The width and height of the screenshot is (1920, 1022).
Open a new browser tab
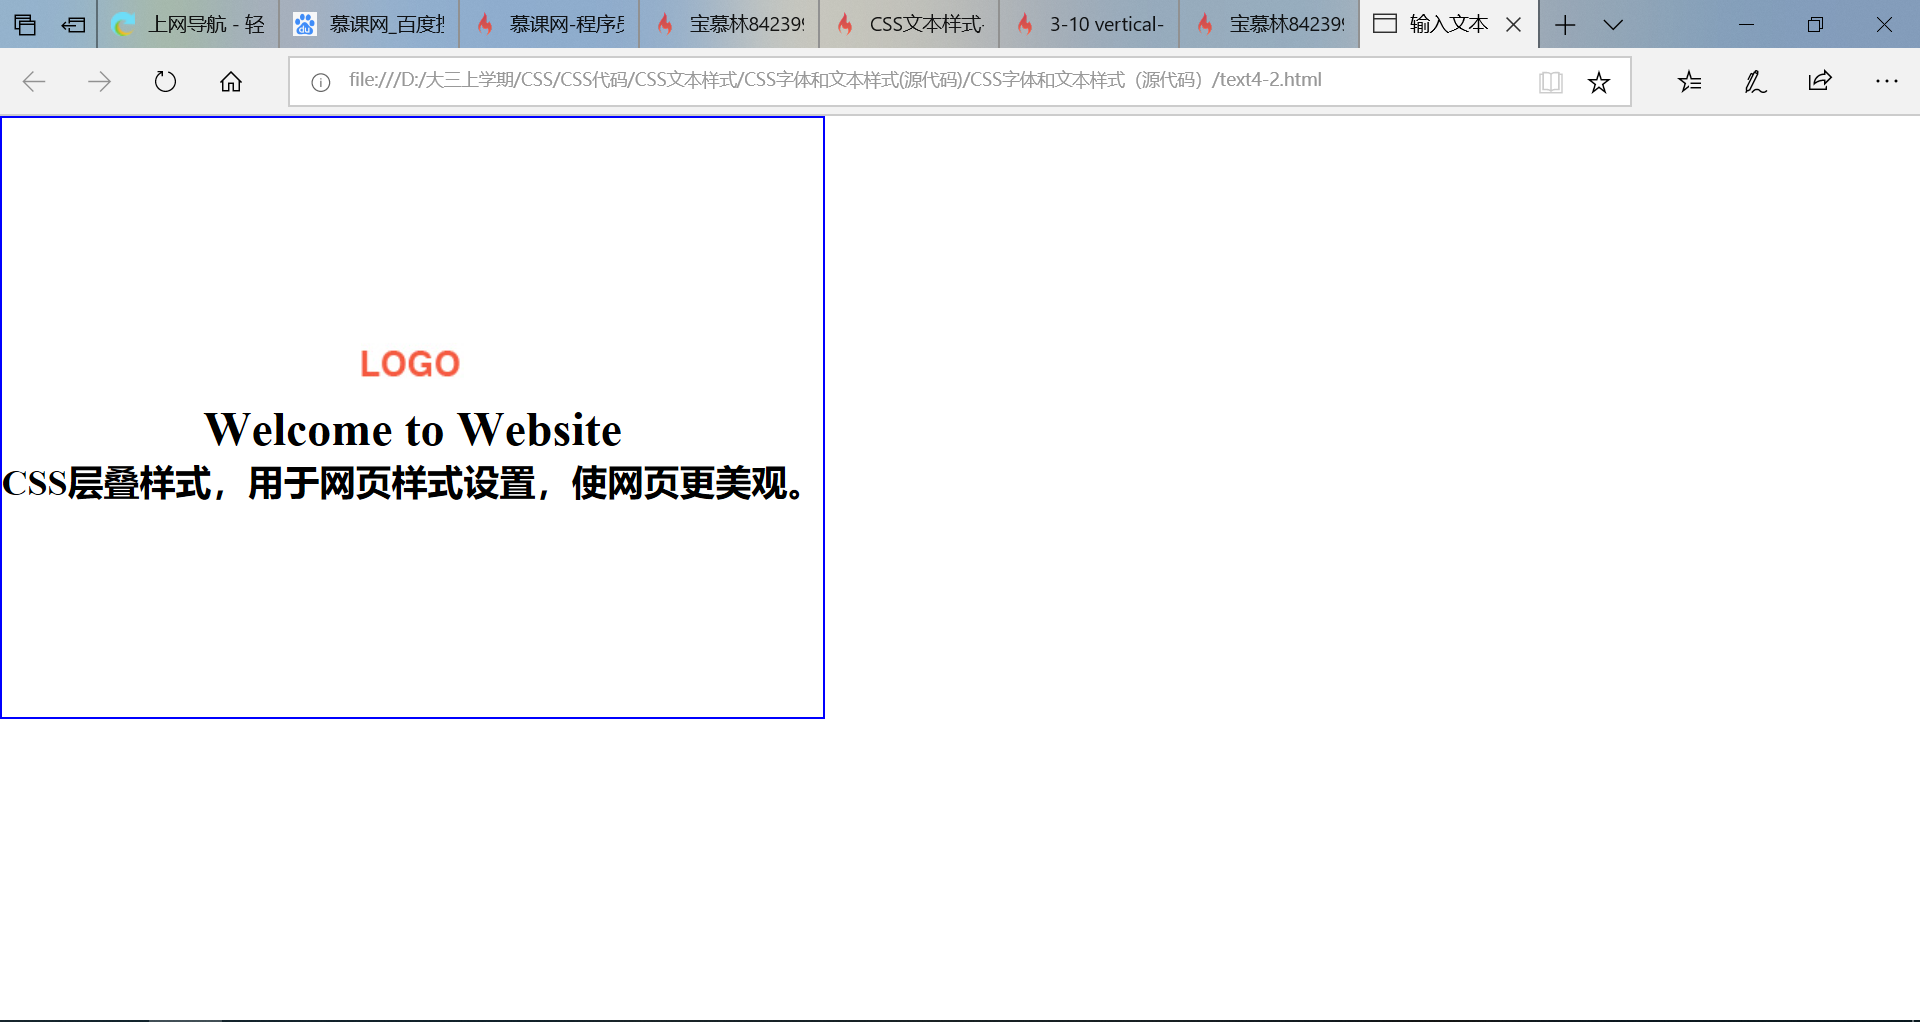(1565, 24)
